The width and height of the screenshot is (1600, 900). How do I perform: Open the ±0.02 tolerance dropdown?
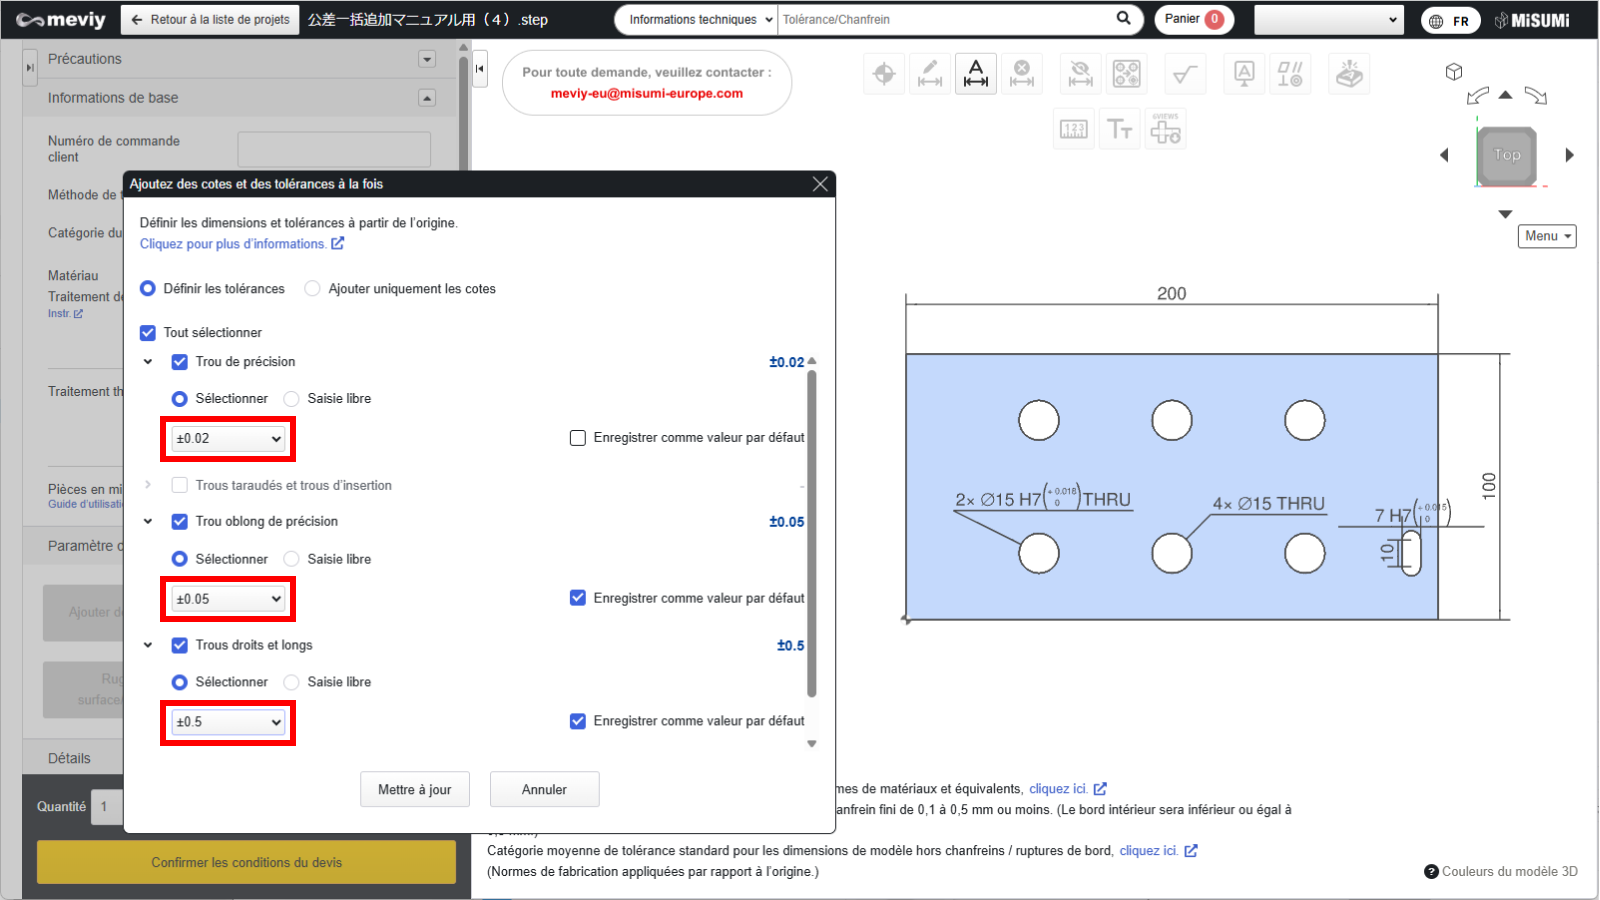[x=228, y=439]
